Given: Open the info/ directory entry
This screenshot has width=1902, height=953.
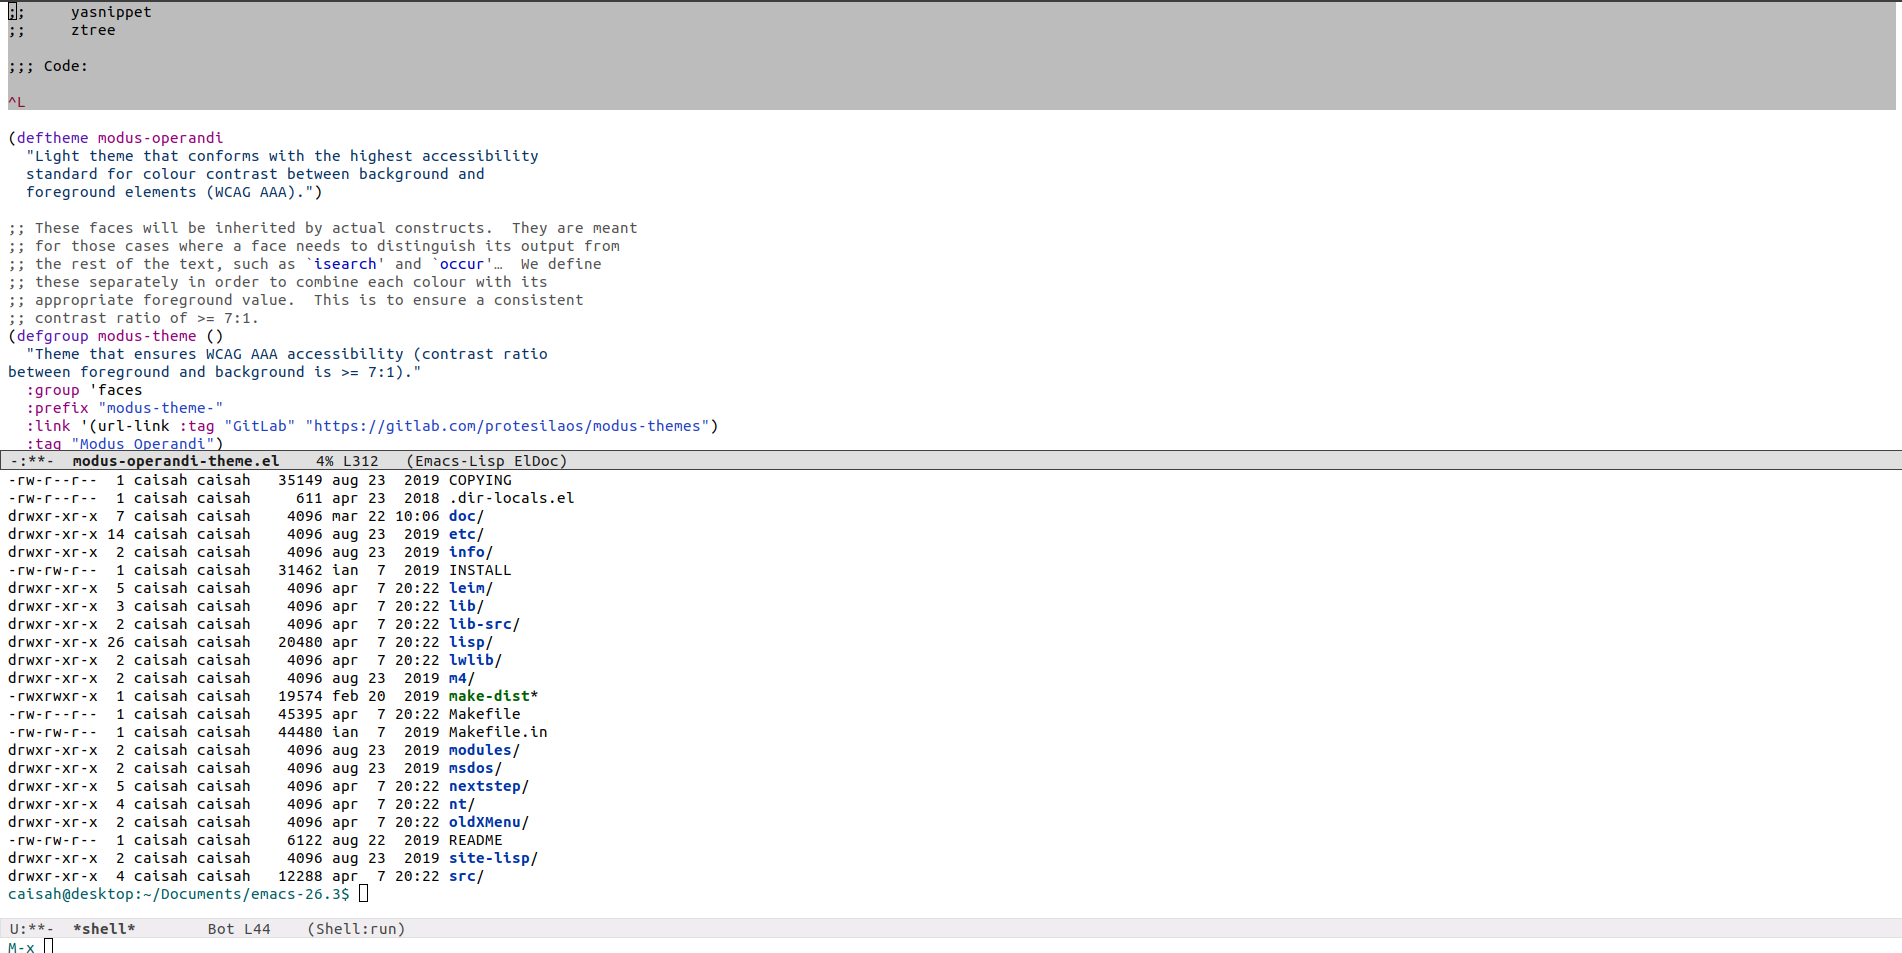Looking at the screenshot, I should (471, 552).
